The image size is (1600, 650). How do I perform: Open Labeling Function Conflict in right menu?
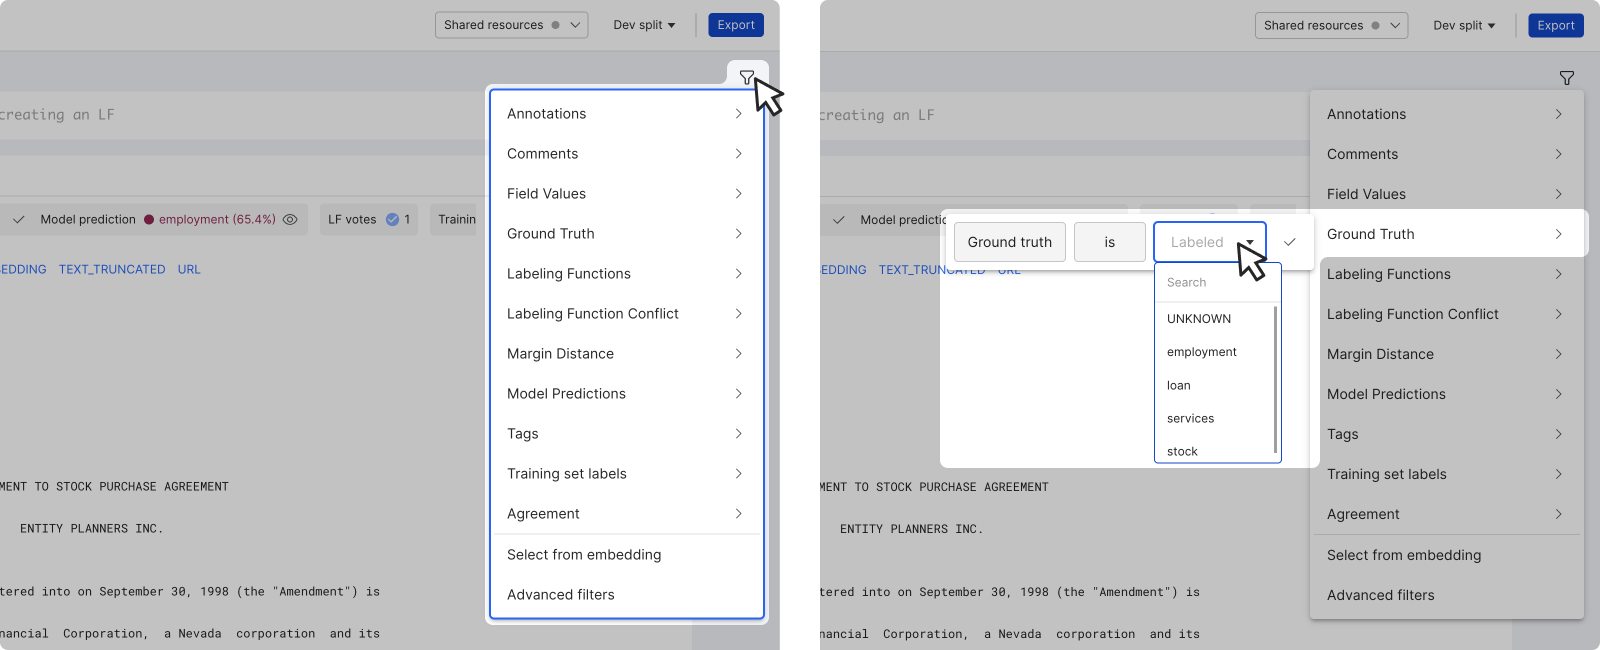click(1447, 314)
